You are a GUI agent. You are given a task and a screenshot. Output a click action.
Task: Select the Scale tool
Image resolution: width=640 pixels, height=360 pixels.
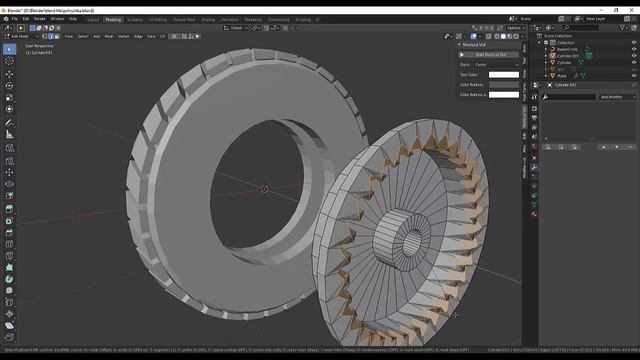[x=9, y=98]
